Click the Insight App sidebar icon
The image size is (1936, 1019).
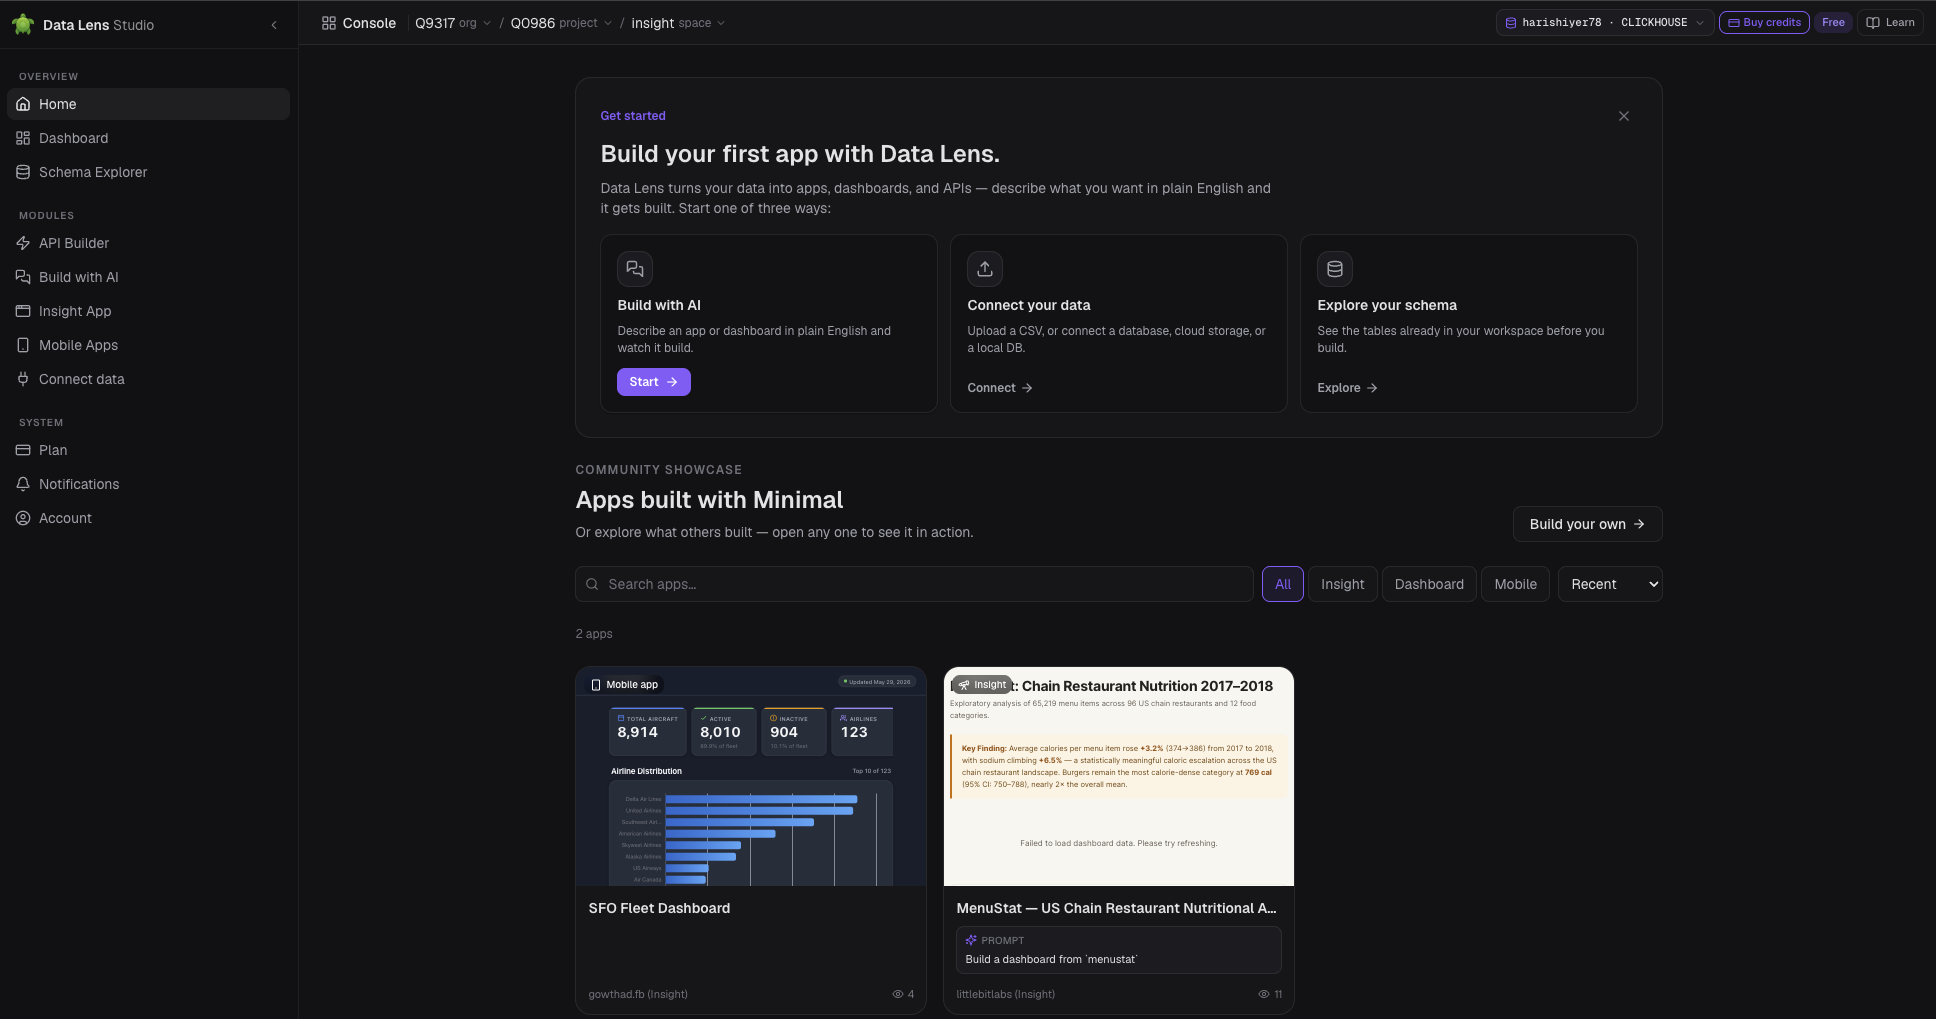[23, 311]
